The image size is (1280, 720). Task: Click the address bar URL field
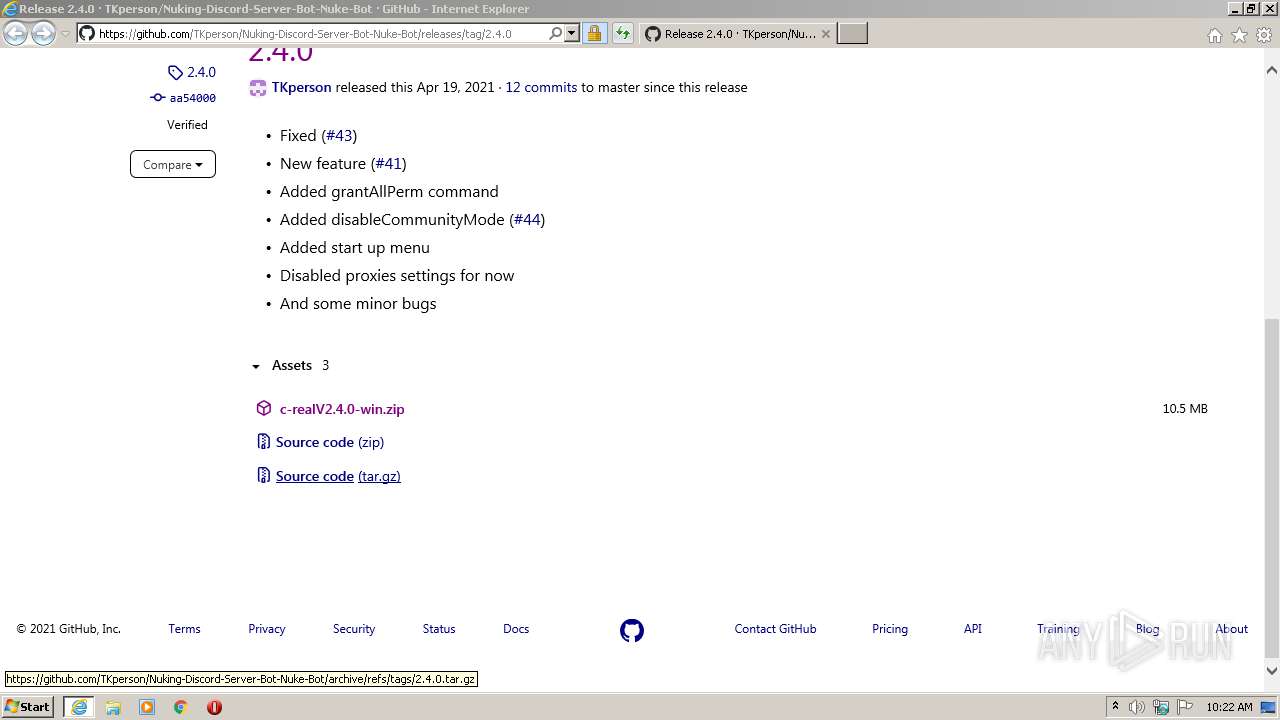click(x=312, y=33)
